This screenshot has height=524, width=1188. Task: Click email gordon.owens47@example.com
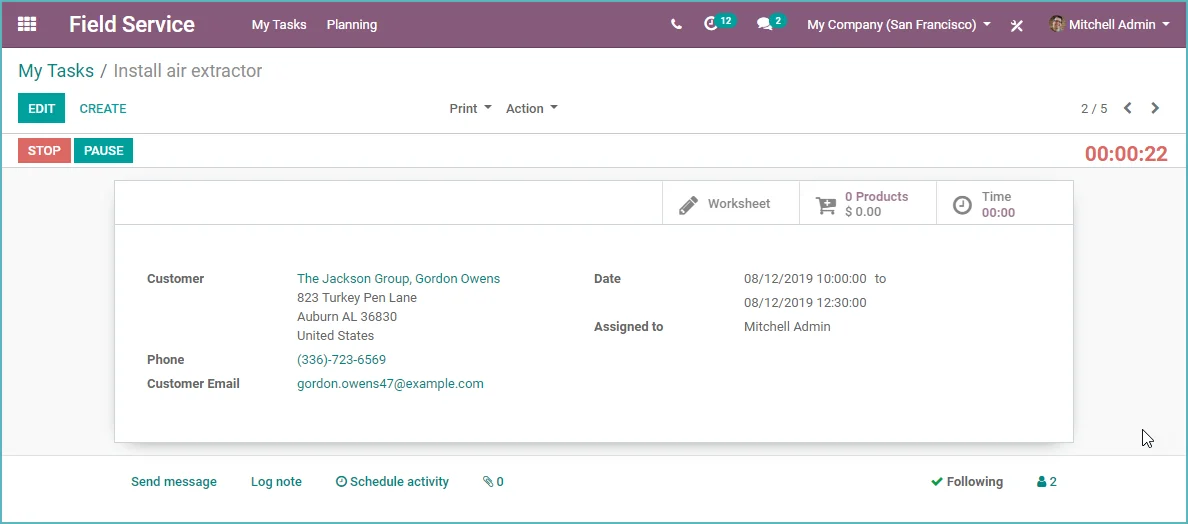tap(390, 384)
